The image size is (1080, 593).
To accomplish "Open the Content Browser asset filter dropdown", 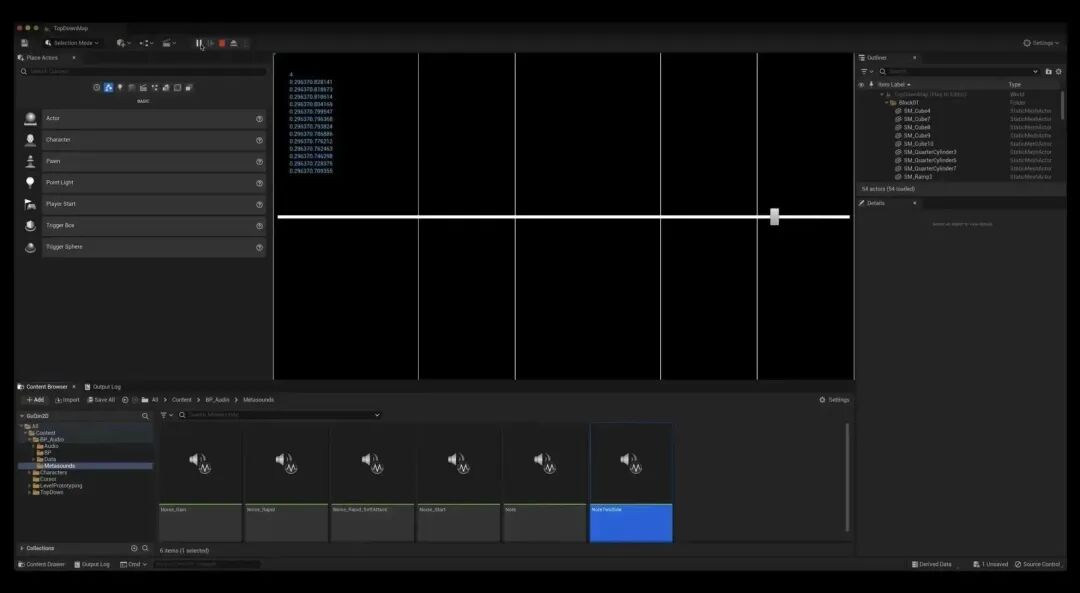I will tap(165, 415).
